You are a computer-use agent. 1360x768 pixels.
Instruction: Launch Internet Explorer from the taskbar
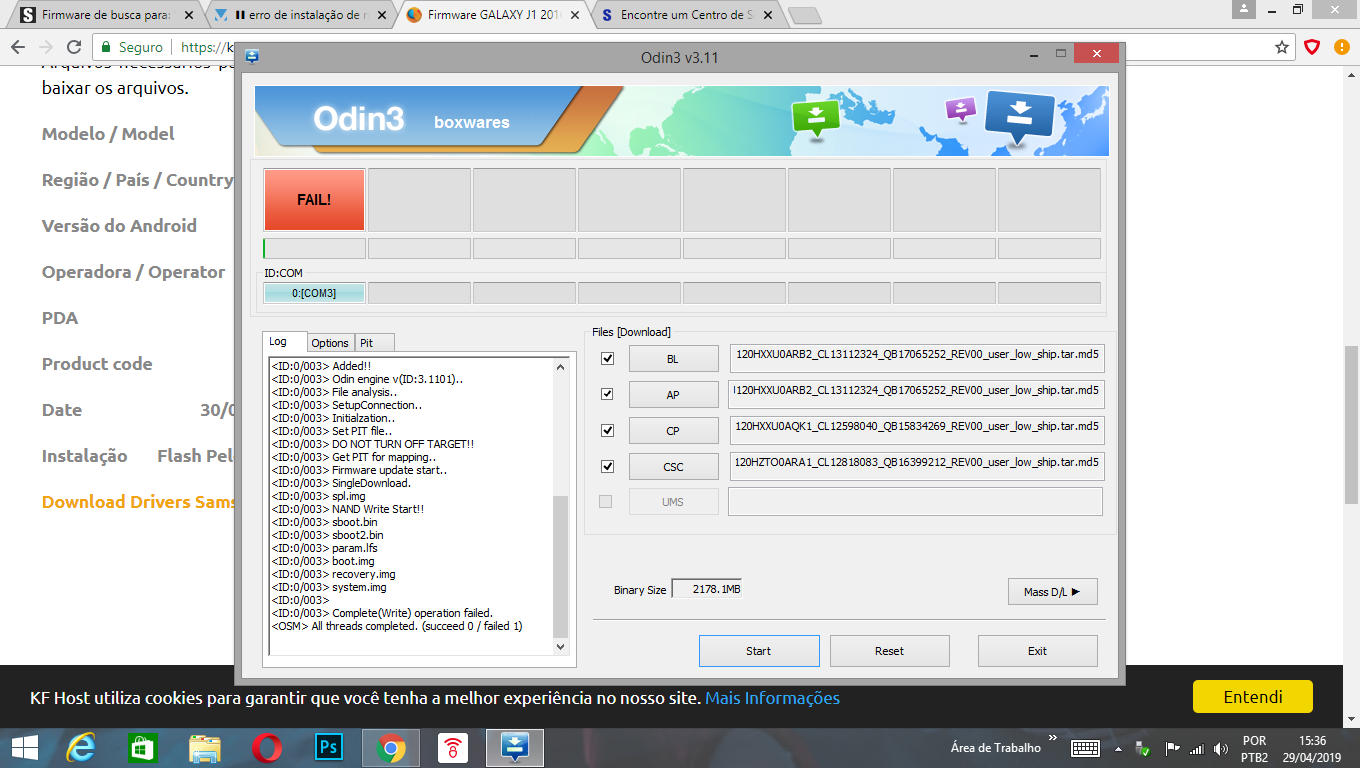pos(81,748)
